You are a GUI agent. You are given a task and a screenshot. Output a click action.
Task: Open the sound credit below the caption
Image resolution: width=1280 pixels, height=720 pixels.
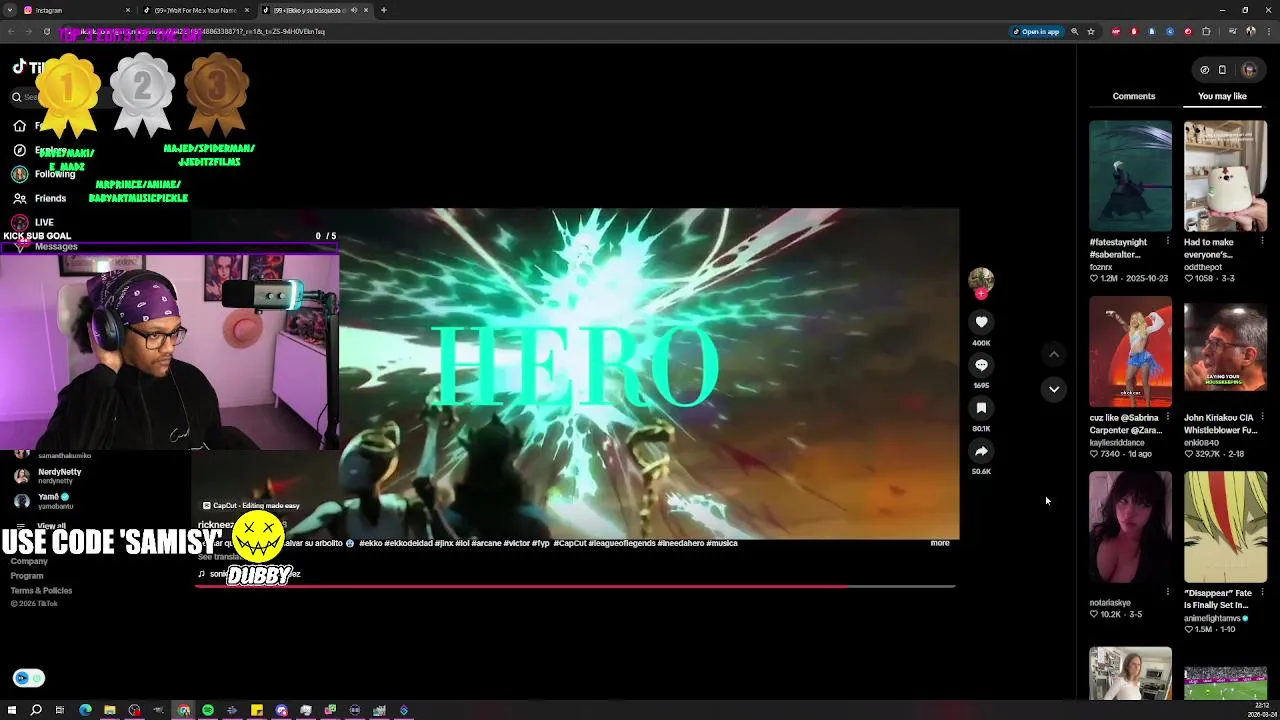click(x=250, y=574)
